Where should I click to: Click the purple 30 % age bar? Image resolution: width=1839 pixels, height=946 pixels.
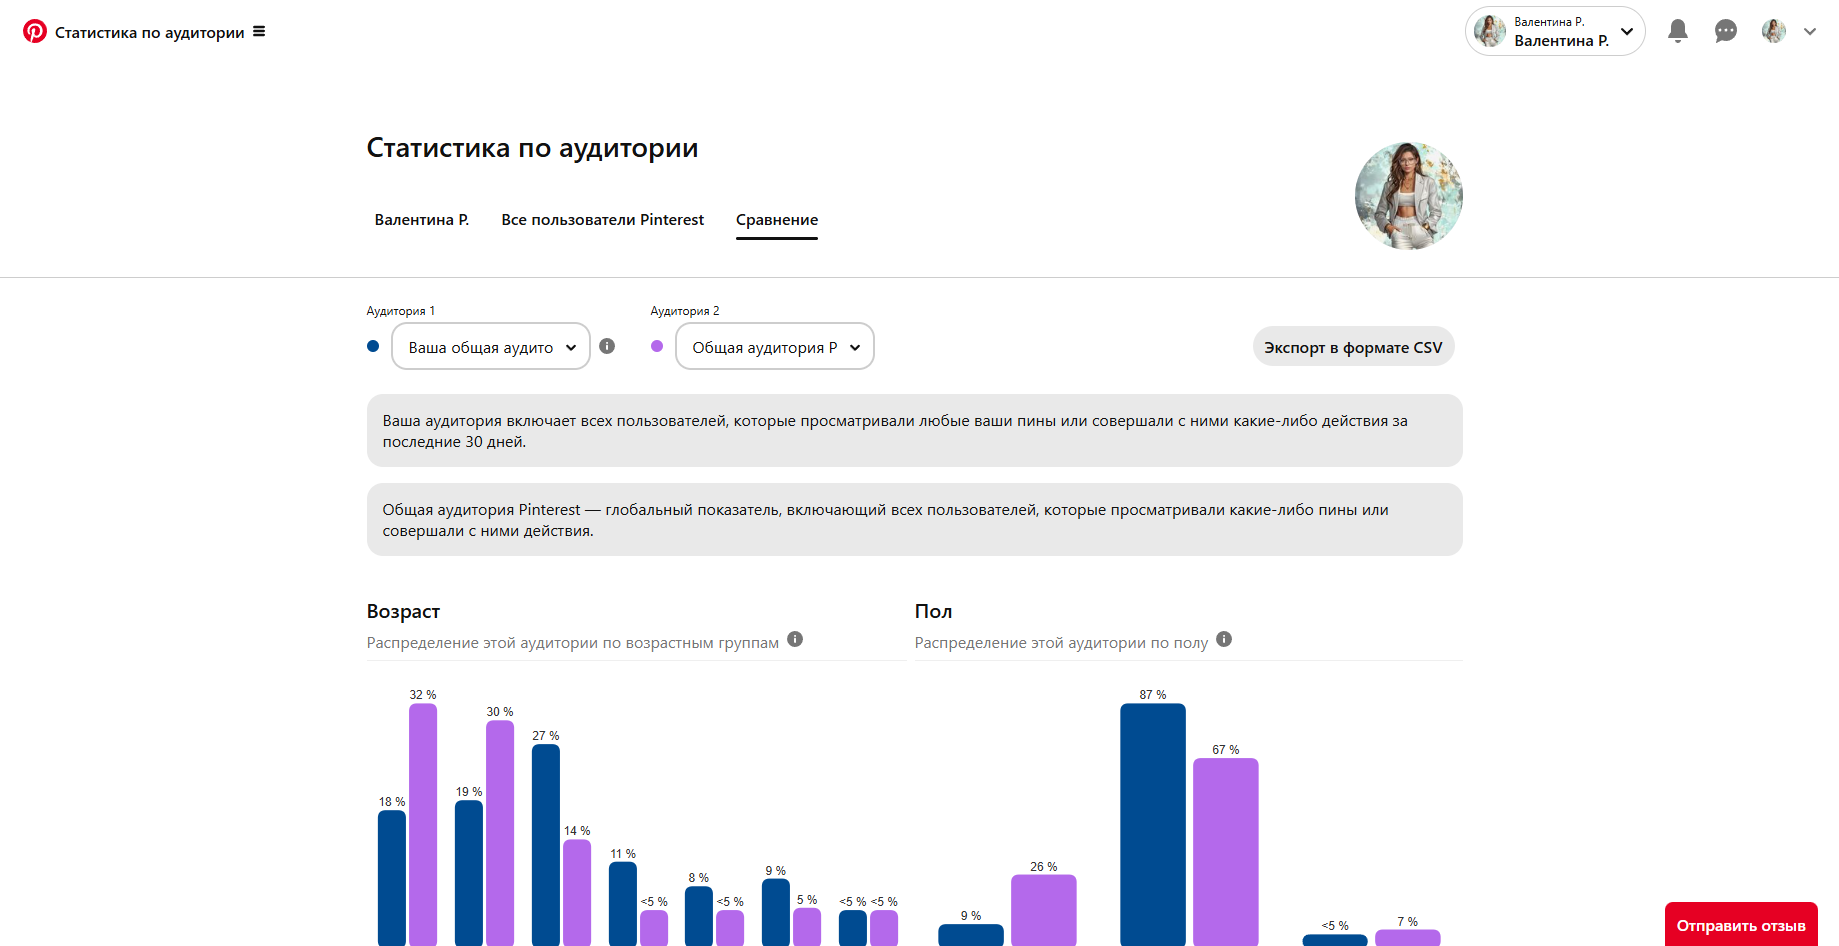[x=500, y=833]
